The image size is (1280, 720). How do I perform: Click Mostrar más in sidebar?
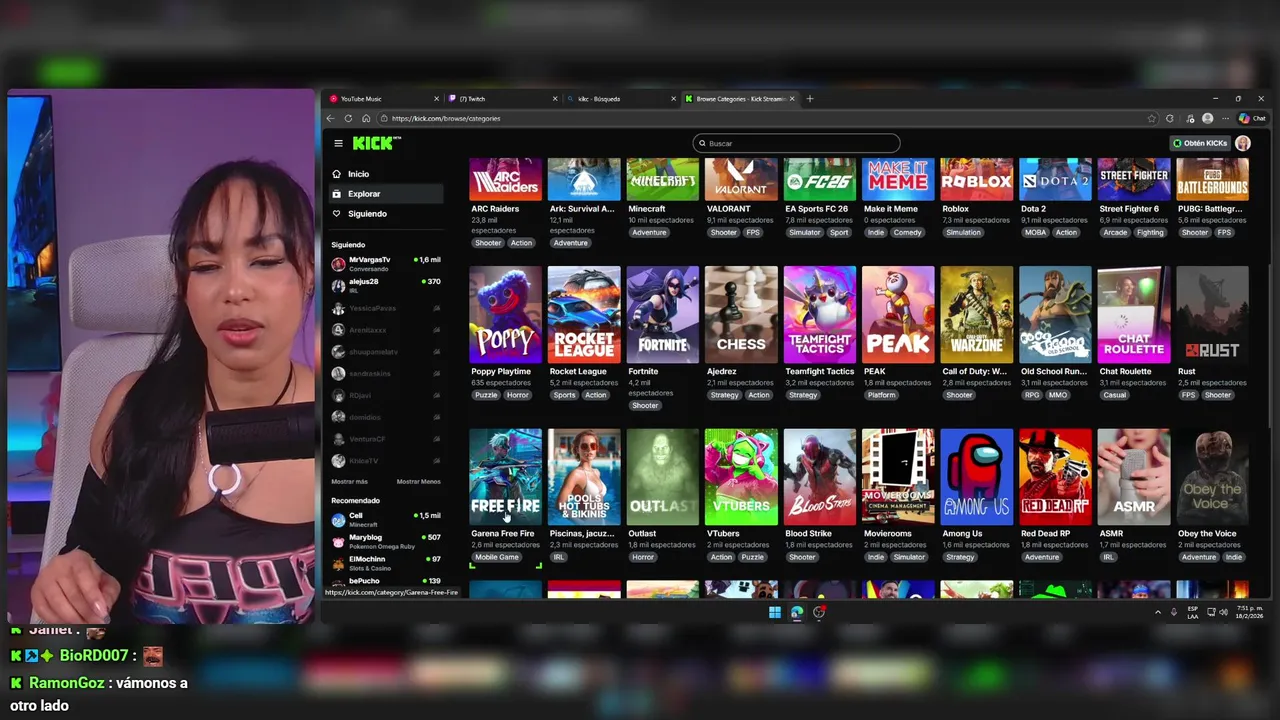point(350,482)
